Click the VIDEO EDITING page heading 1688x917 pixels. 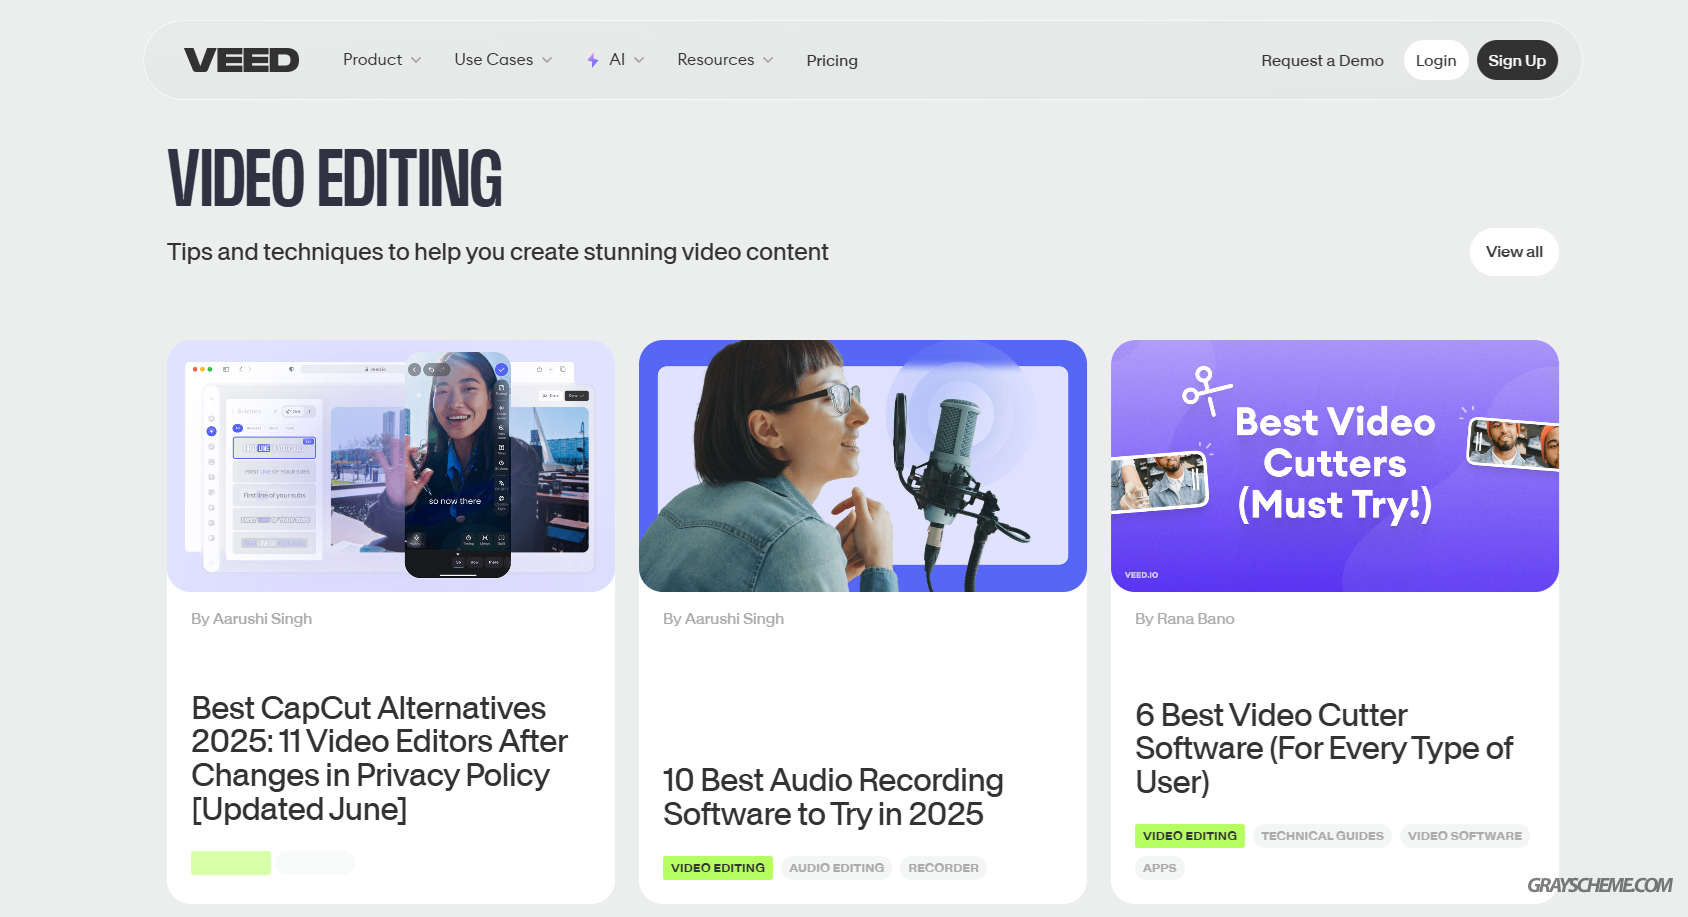[335, 179]
